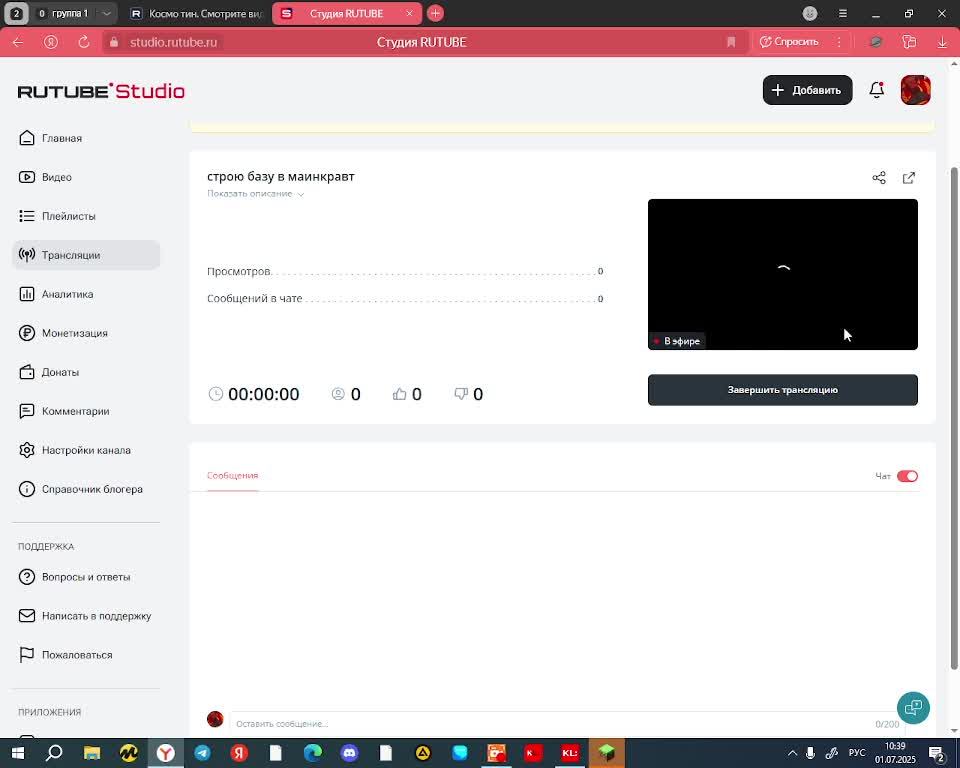Click the Комментарии speech bubble icon
This screenshot has width=960, height=768.
coord(27,411)
